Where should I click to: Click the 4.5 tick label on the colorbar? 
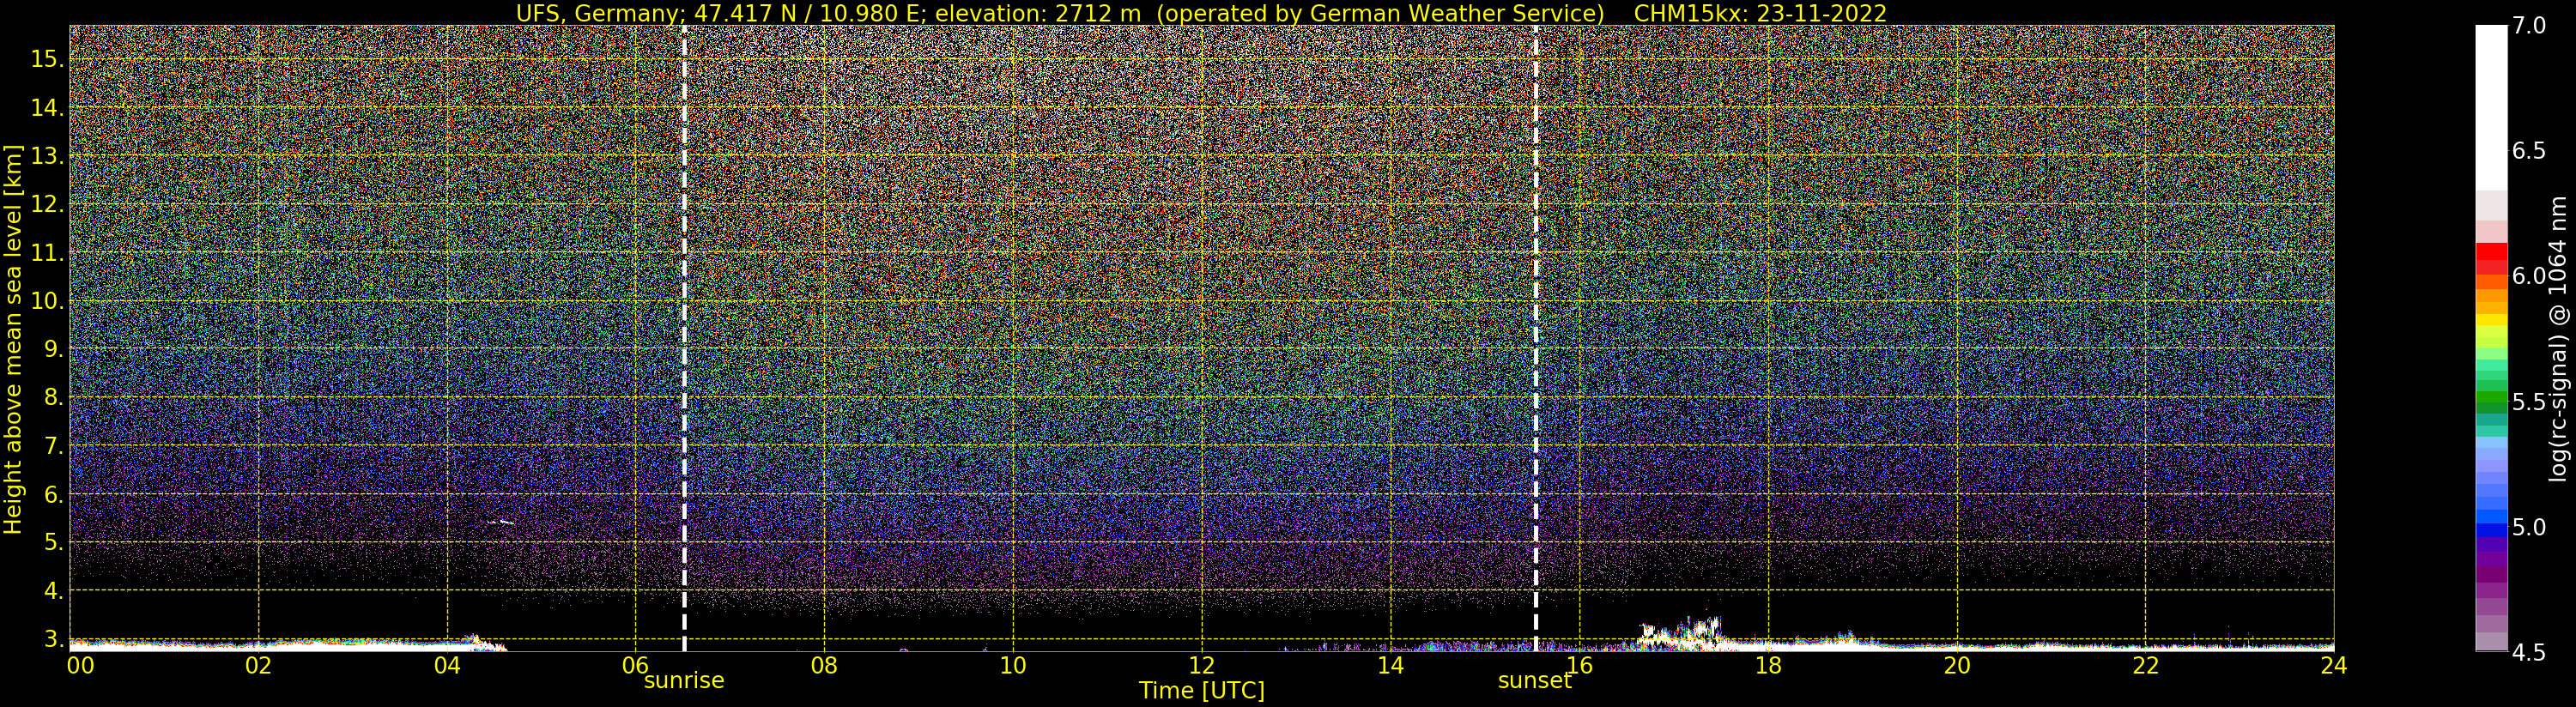pyautogui.click(x=2529, y=653)
